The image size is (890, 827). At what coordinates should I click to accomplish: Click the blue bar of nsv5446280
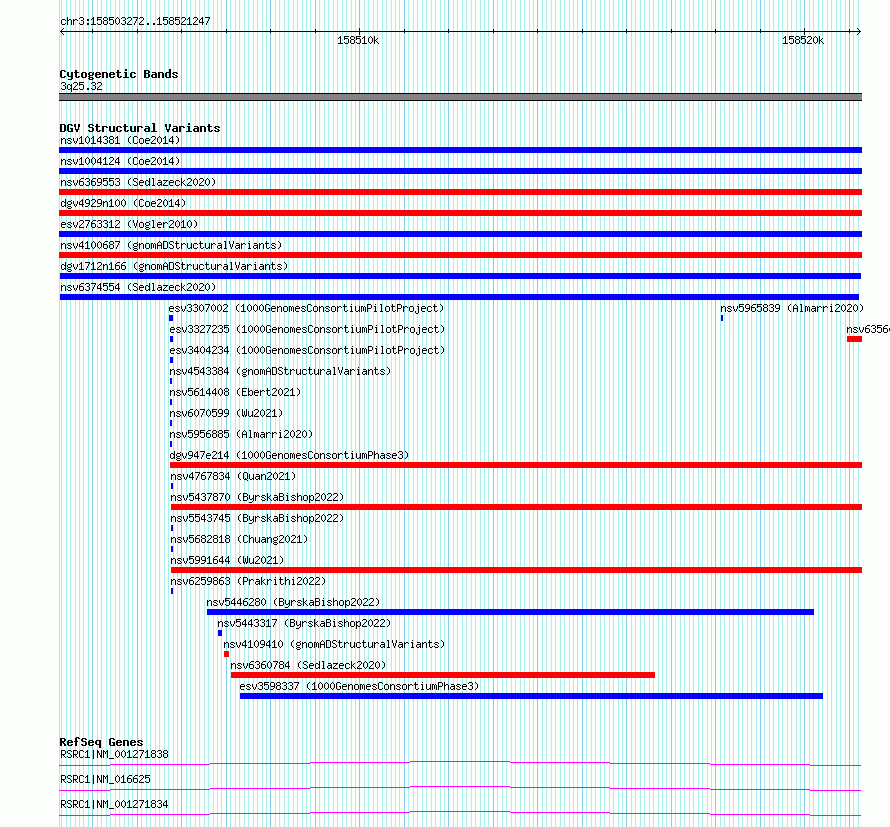pyautogui.click(x=510, y=612)
